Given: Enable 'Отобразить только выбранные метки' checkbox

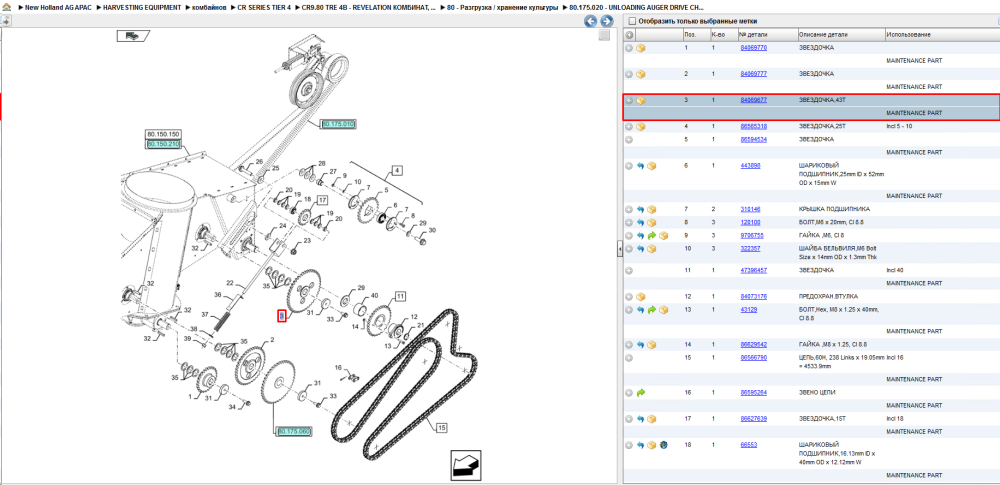Looking at the screenshot, I should click(633, 21).
